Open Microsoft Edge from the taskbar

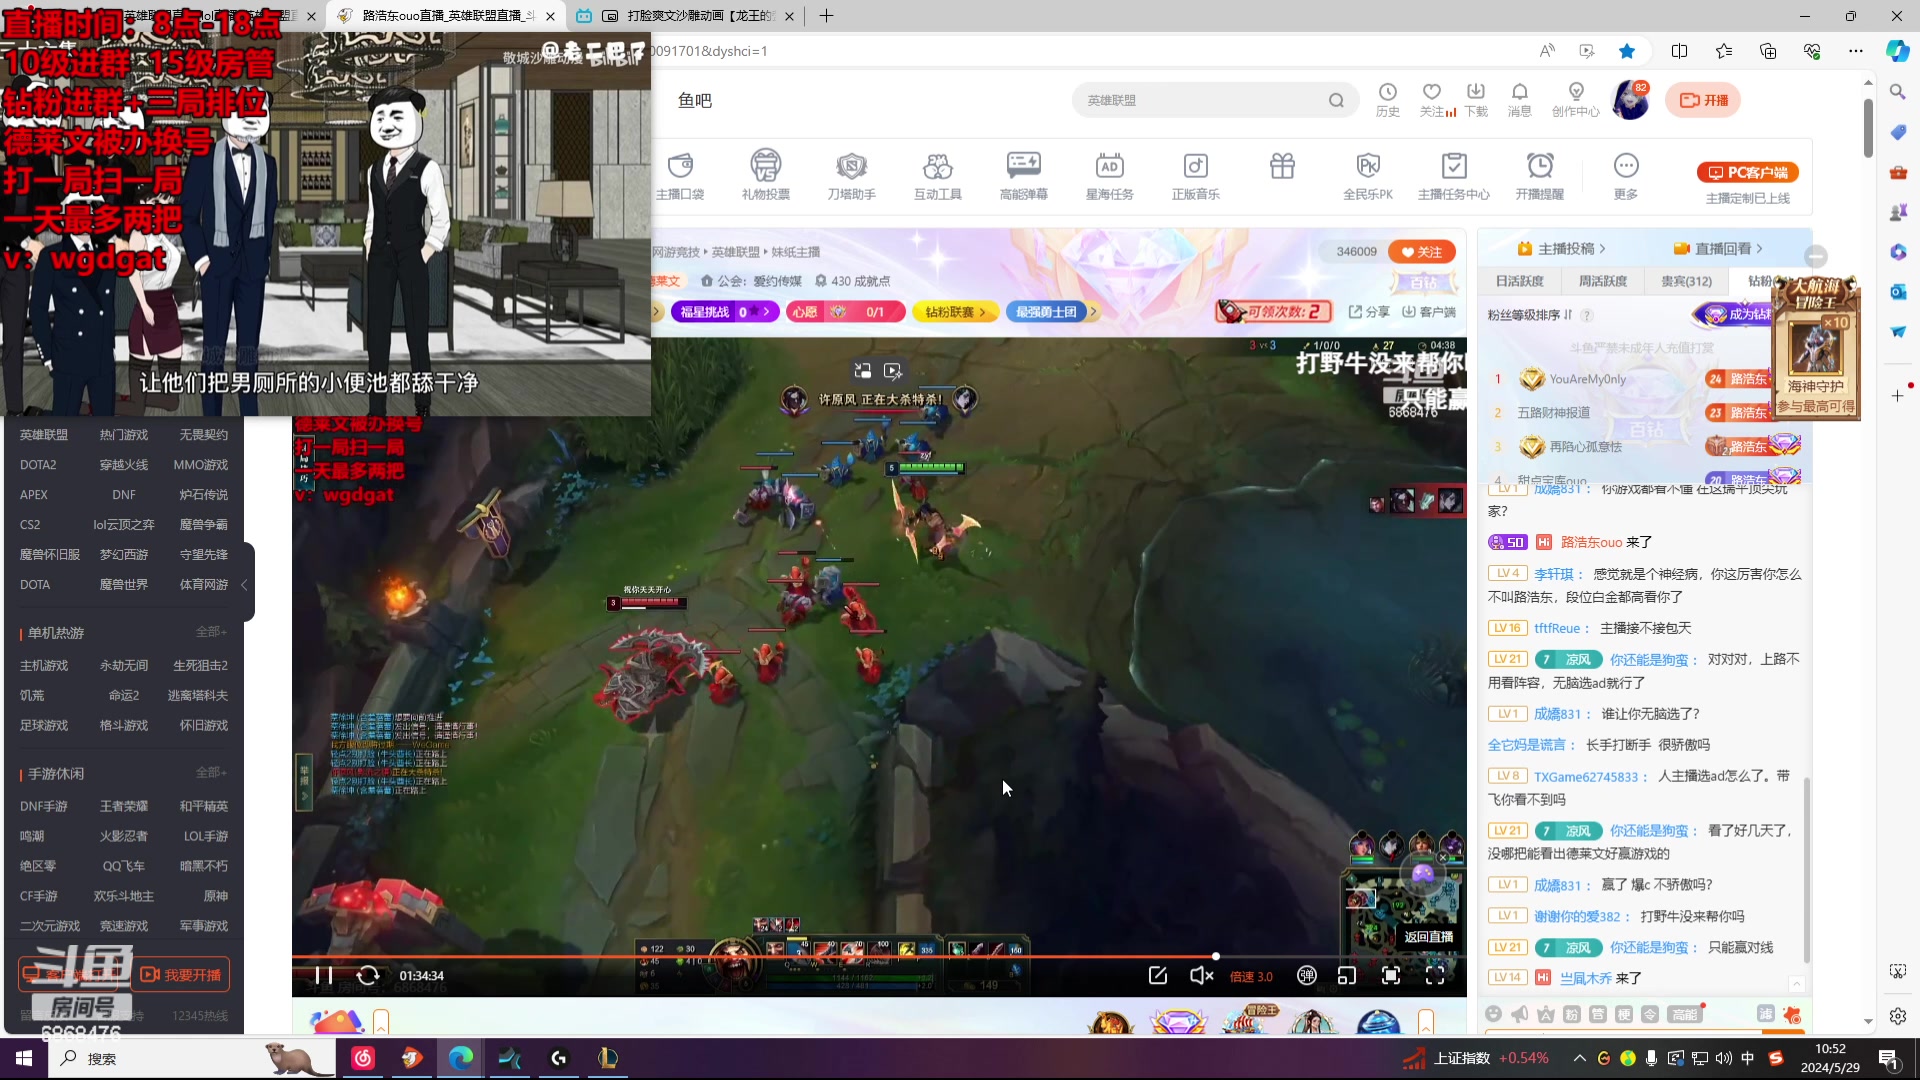coord(460,1058)
